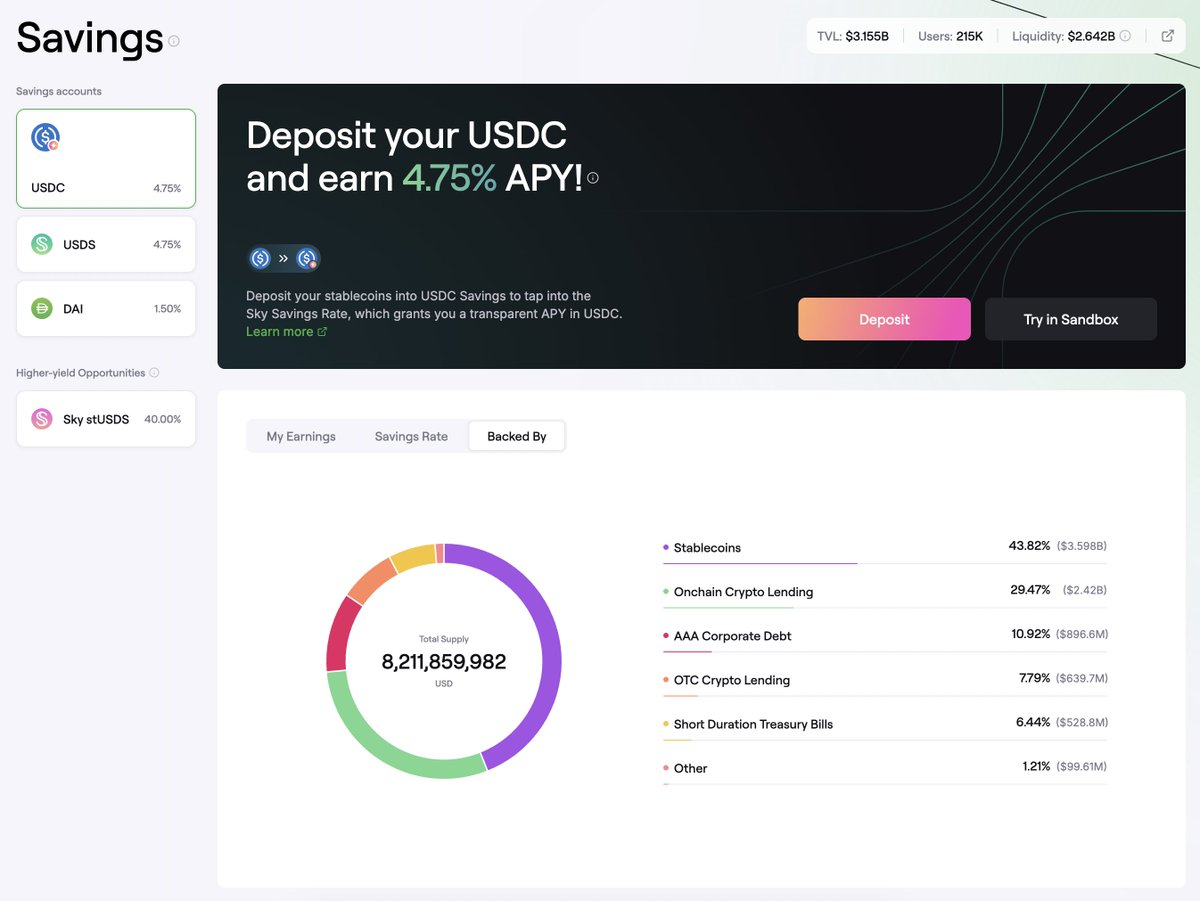Toggle Short Duration Treasury Bills in the legend

[753, 724]
